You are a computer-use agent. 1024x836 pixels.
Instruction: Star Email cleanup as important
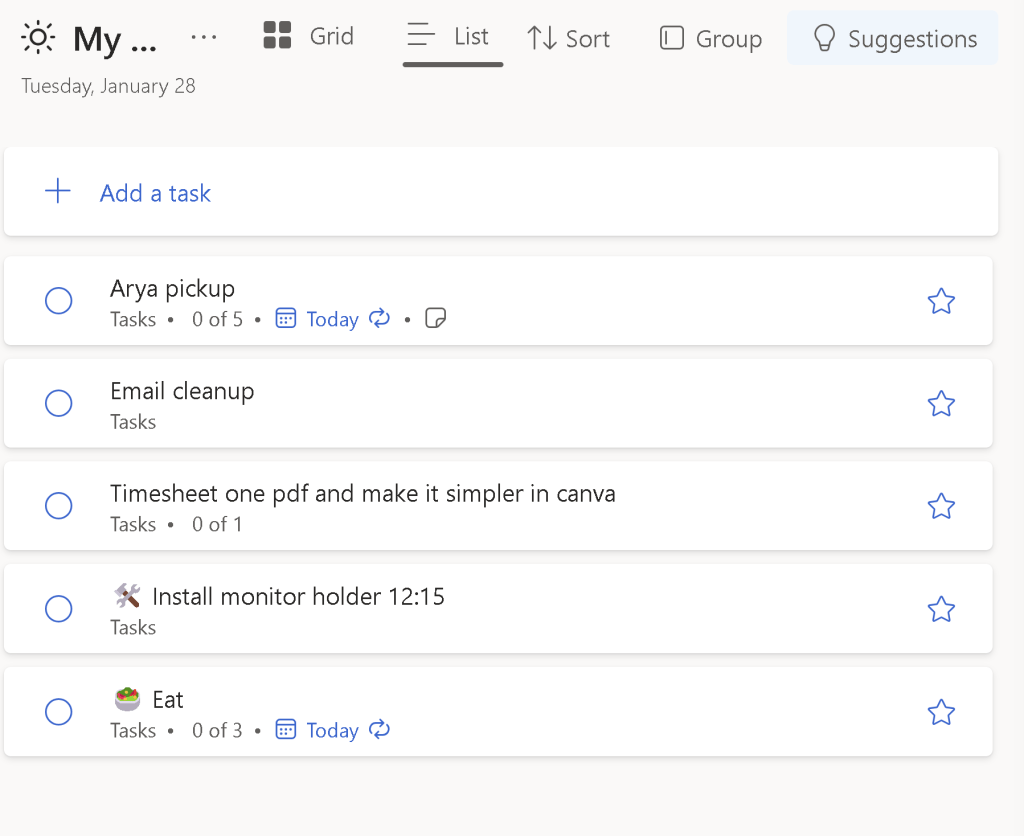click(941, 404)
